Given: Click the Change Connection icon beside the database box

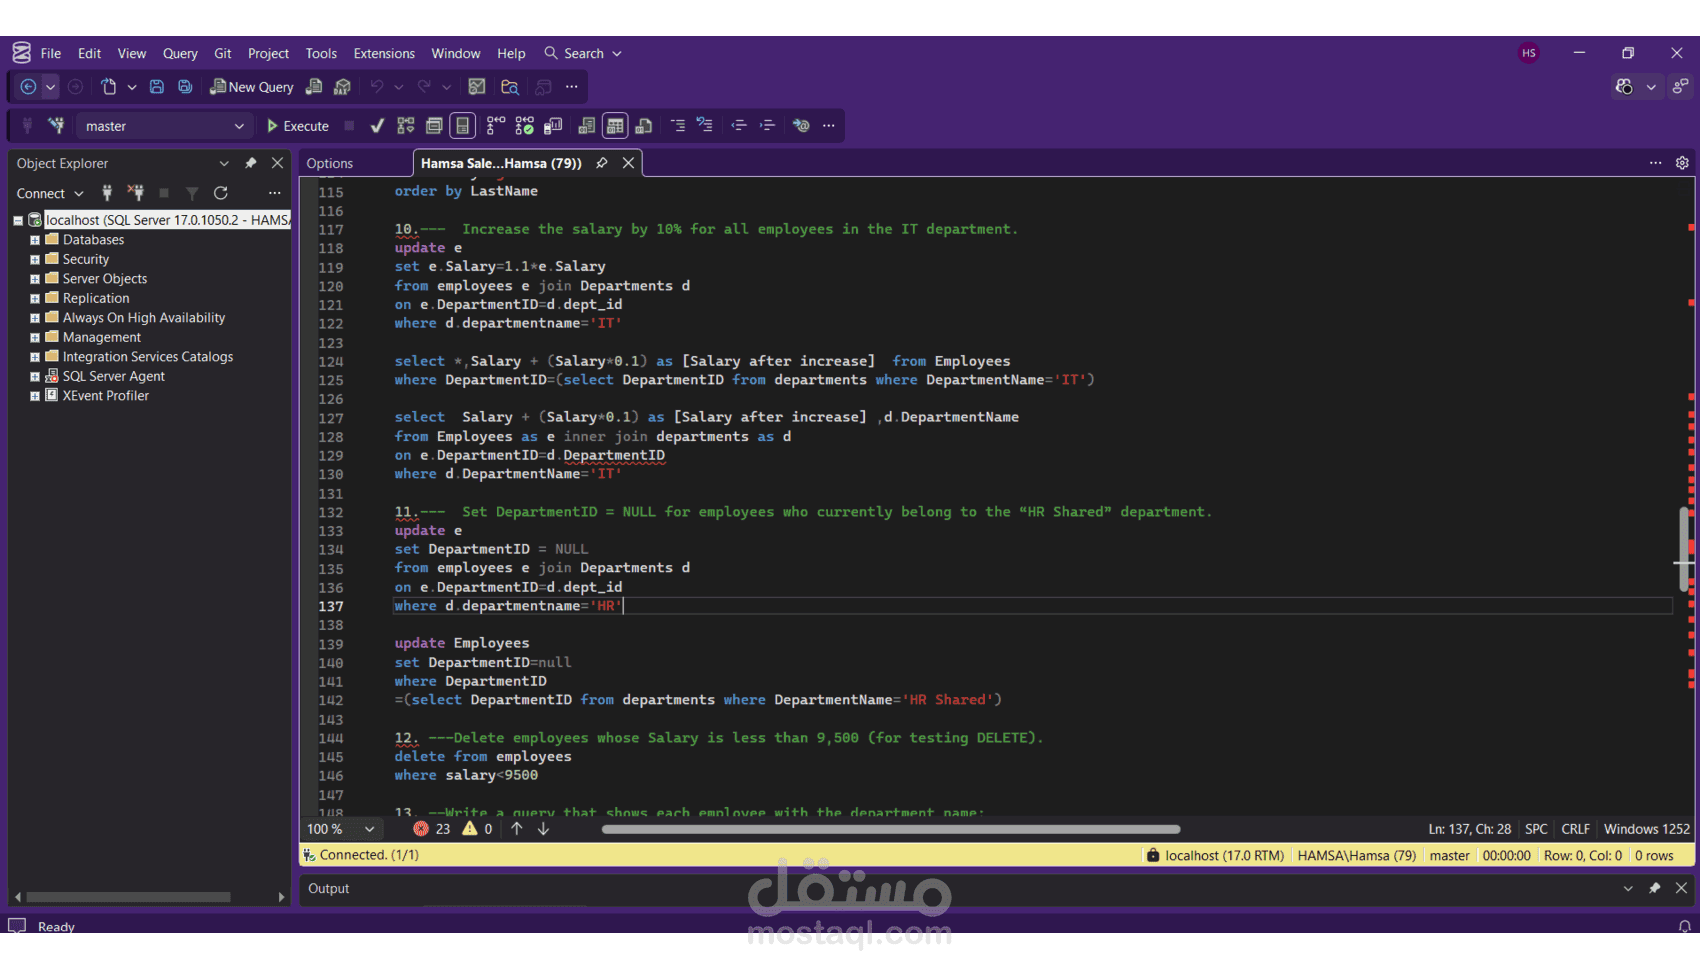Looking at the screenshot, I should pos(57,126).
